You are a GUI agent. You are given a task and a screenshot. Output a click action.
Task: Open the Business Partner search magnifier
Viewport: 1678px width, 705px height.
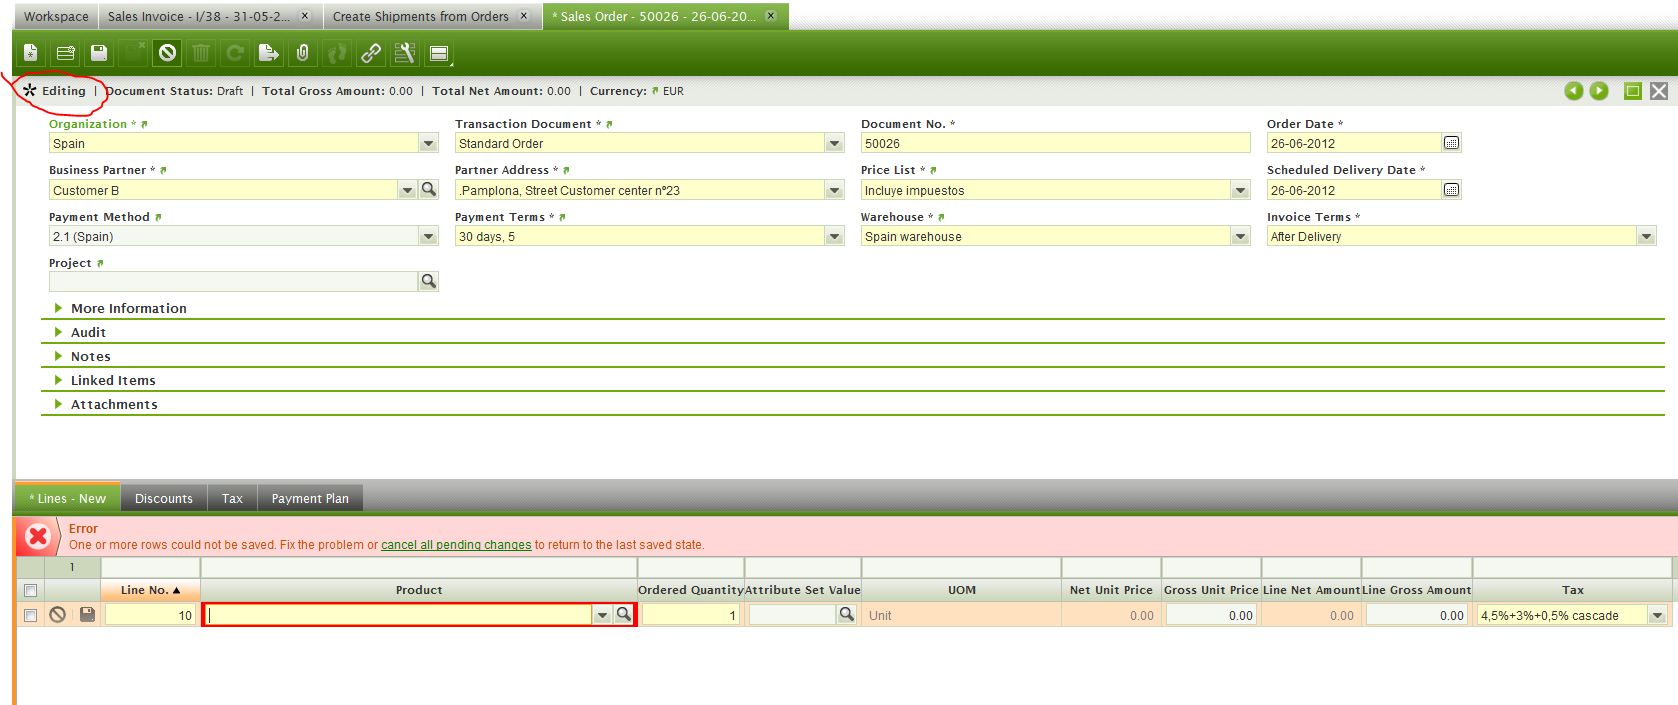tap(429, 189)
